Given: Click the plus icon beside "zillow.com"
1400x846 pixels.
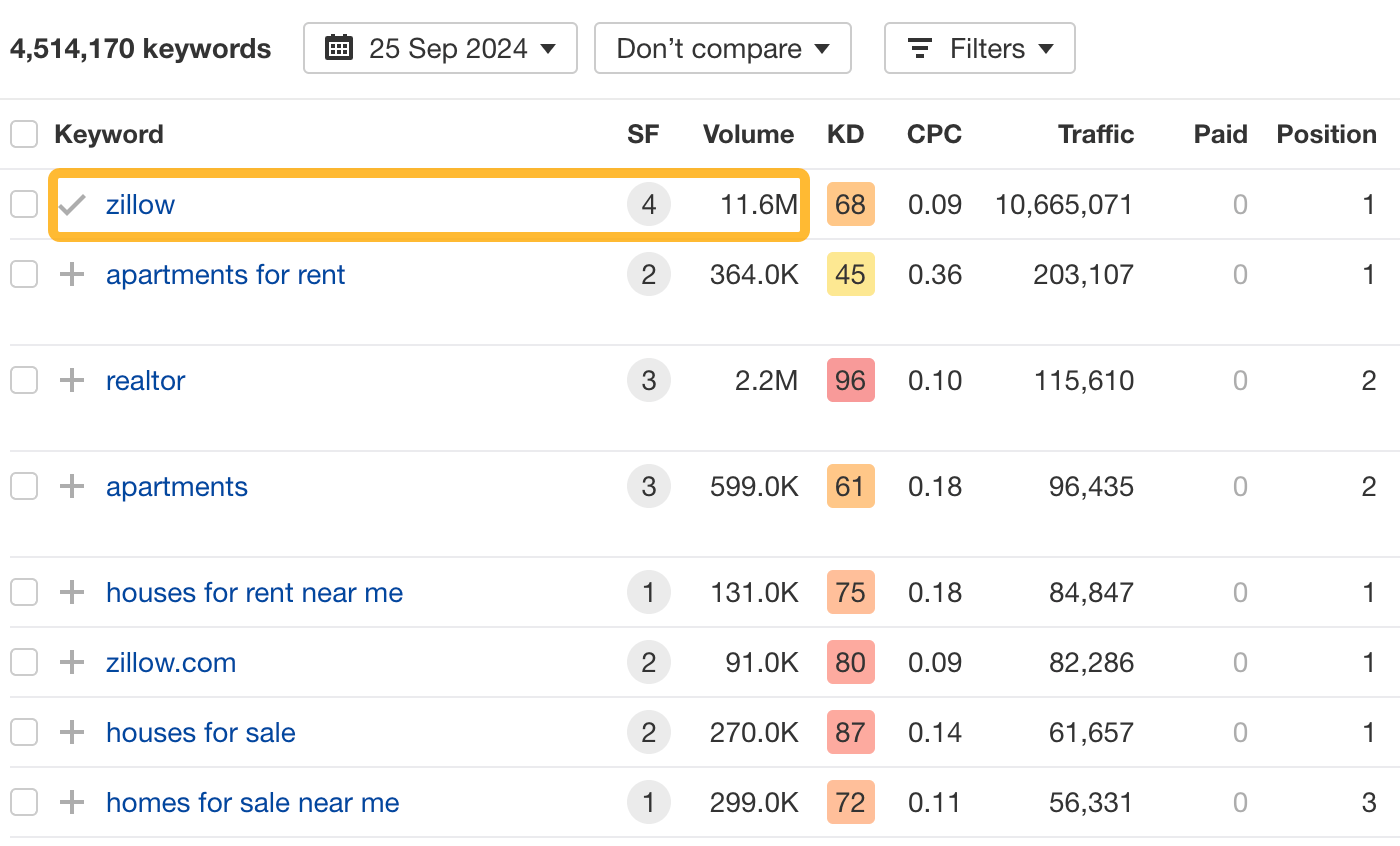Looking at the screenshot, I should (x=70, y=662).
